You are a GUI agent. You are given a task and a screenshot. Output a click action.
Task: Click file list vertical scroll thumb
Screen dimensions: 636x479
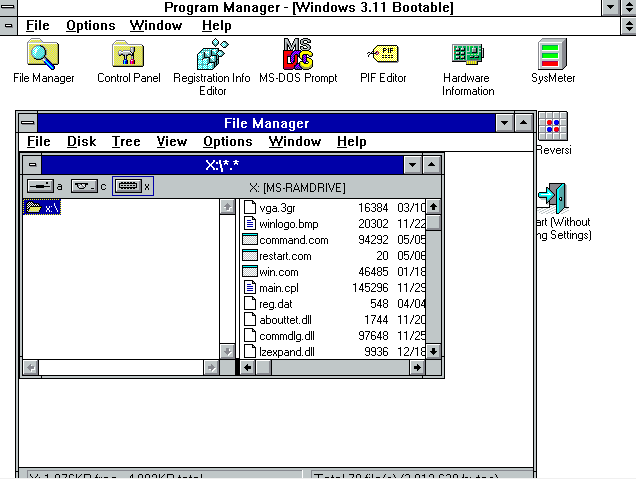[x=433, y=223]
